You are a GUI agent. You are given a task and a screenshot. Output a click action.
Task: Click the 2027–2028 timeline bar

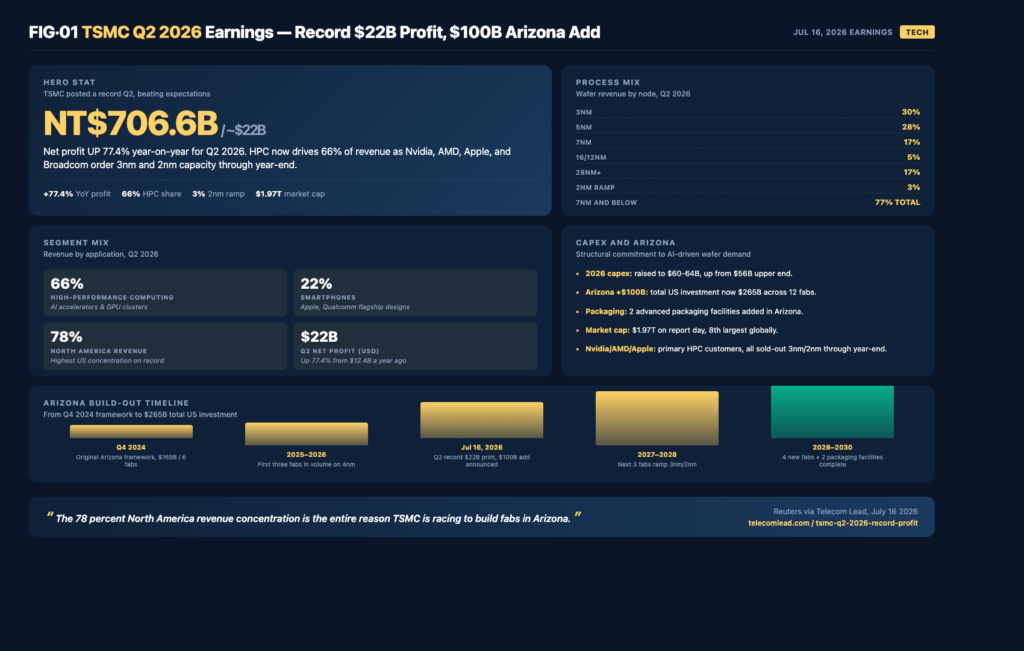click(x=657, y=419)
